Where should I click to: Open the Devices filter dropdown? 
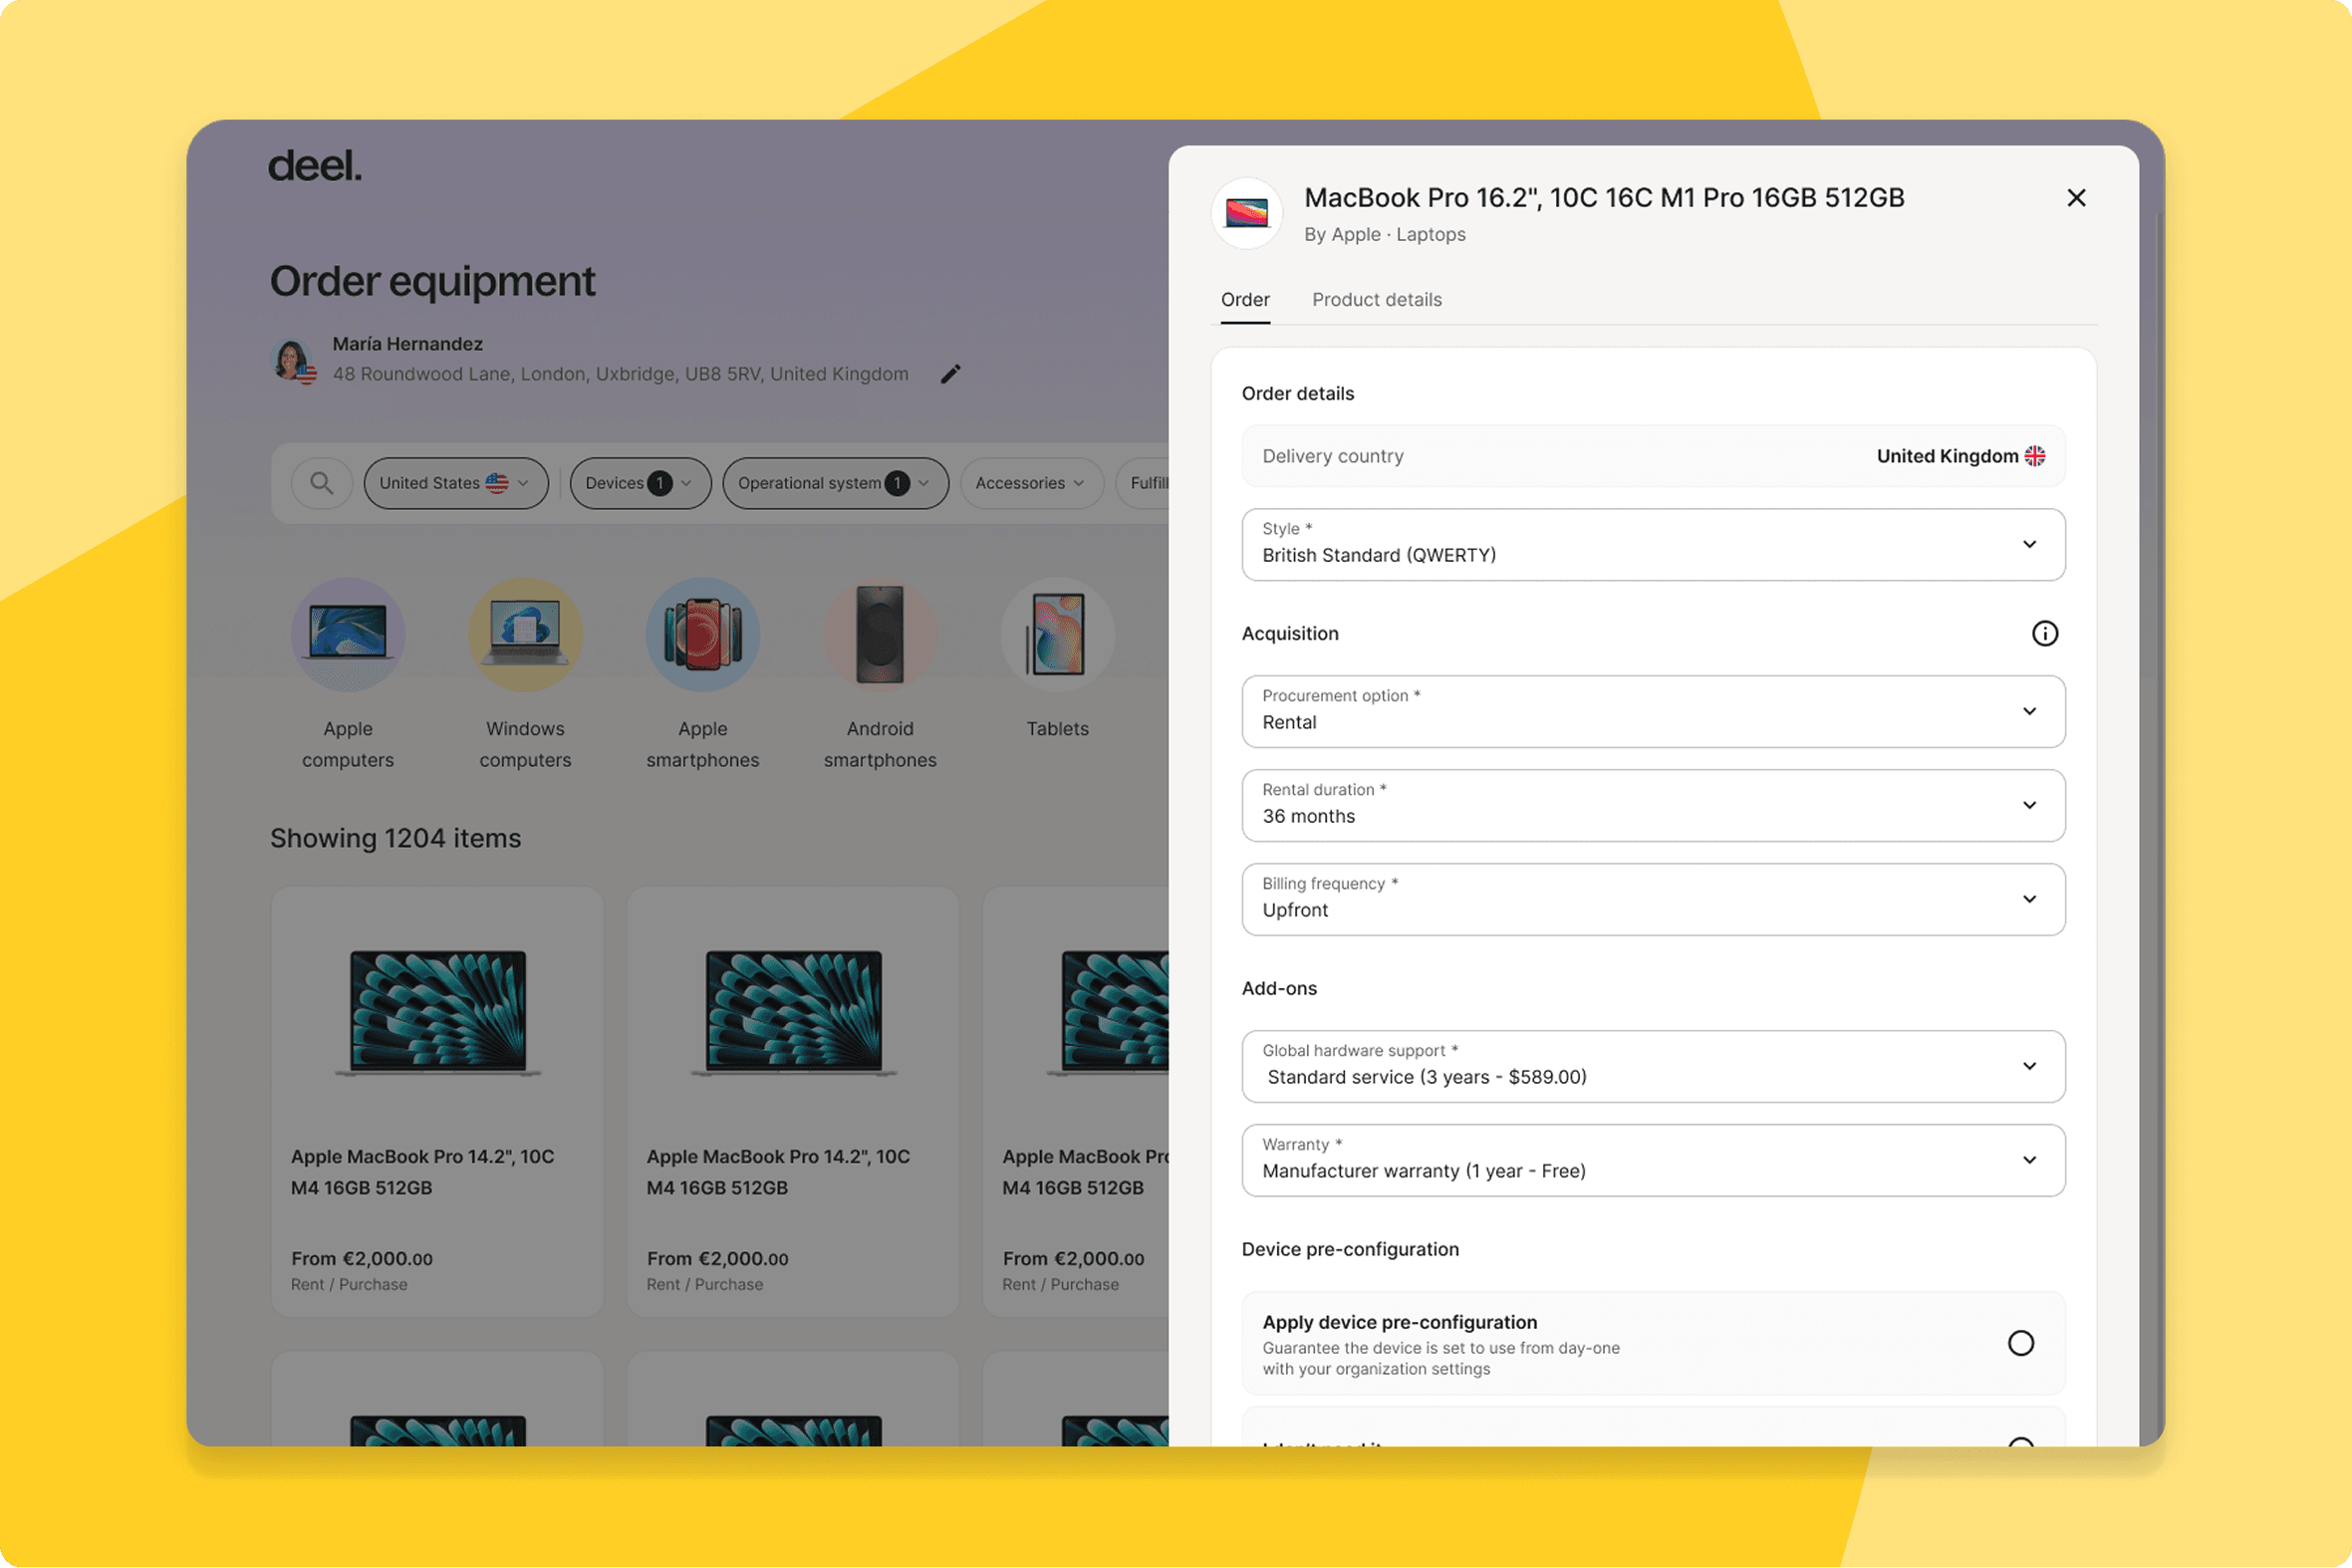tap(640, 483)
